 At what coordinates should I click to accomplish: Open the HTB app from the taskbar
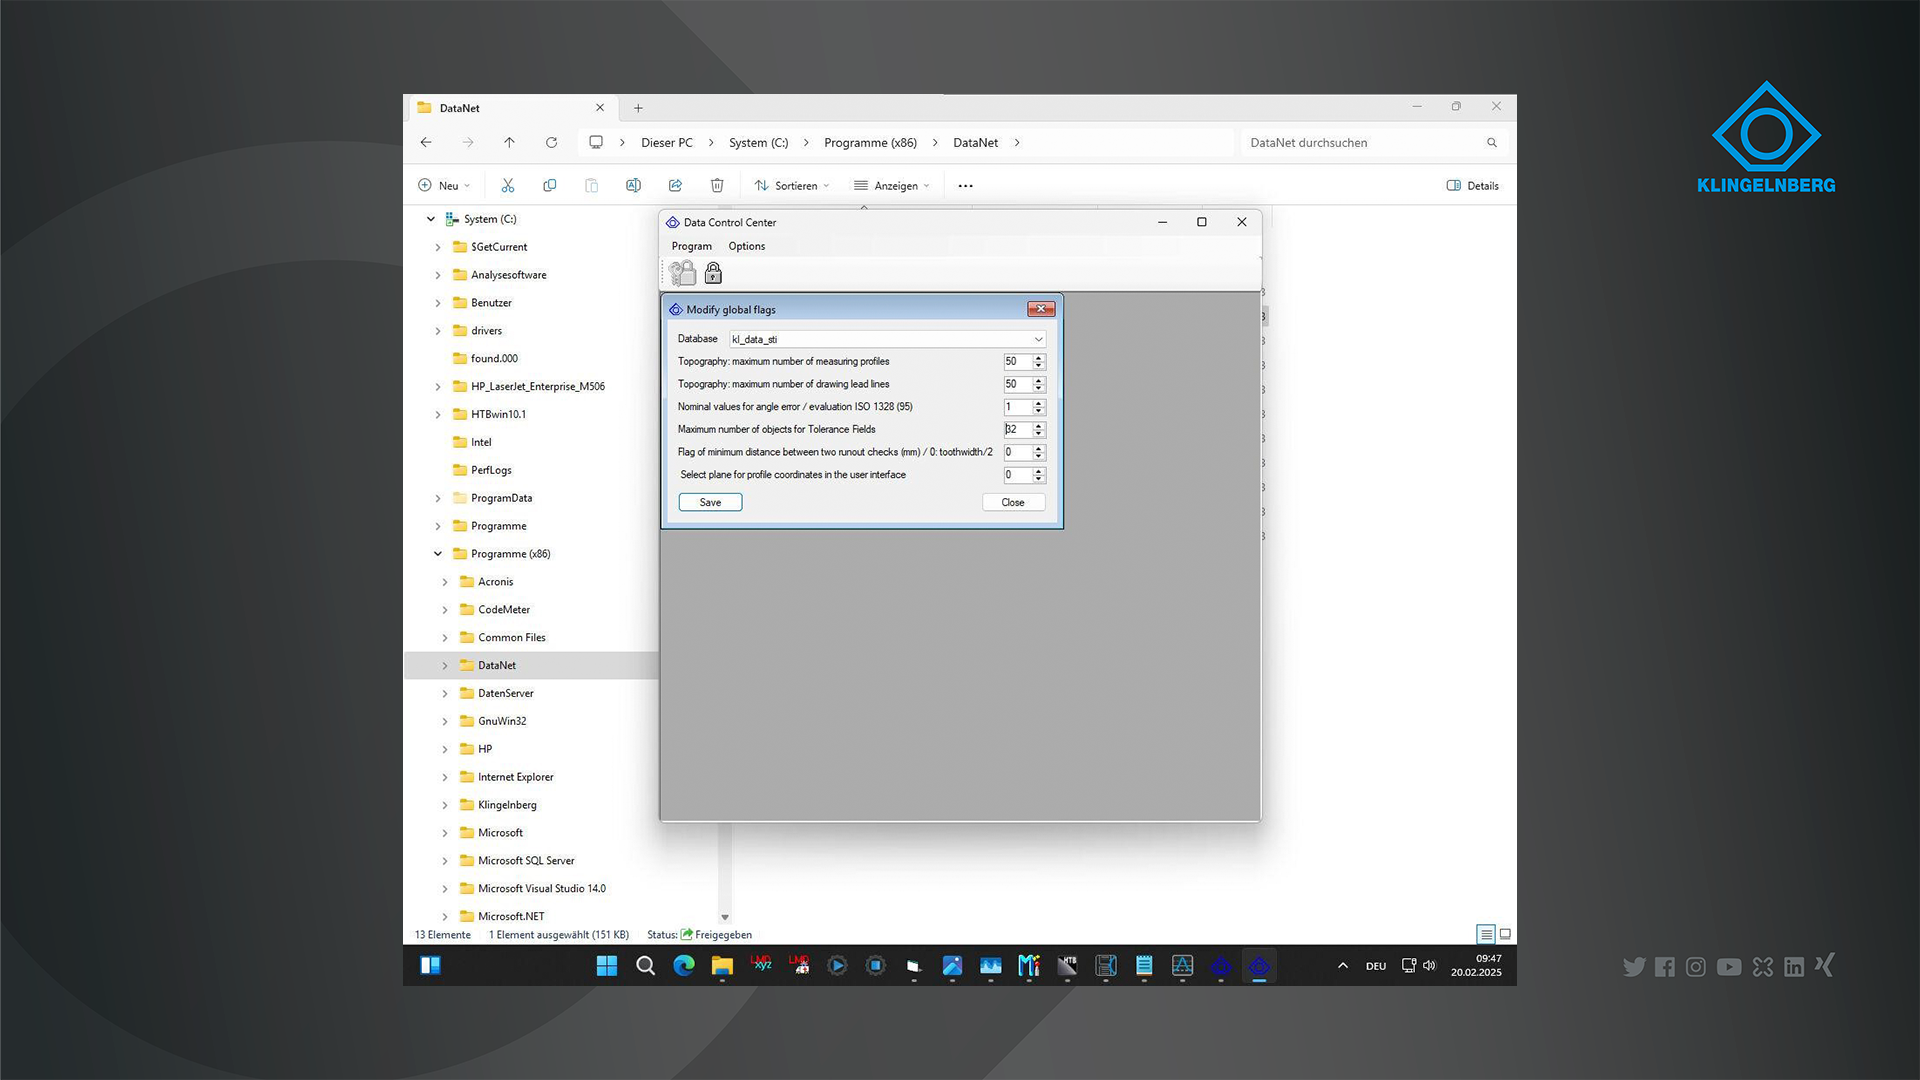tap(1067, 966)
